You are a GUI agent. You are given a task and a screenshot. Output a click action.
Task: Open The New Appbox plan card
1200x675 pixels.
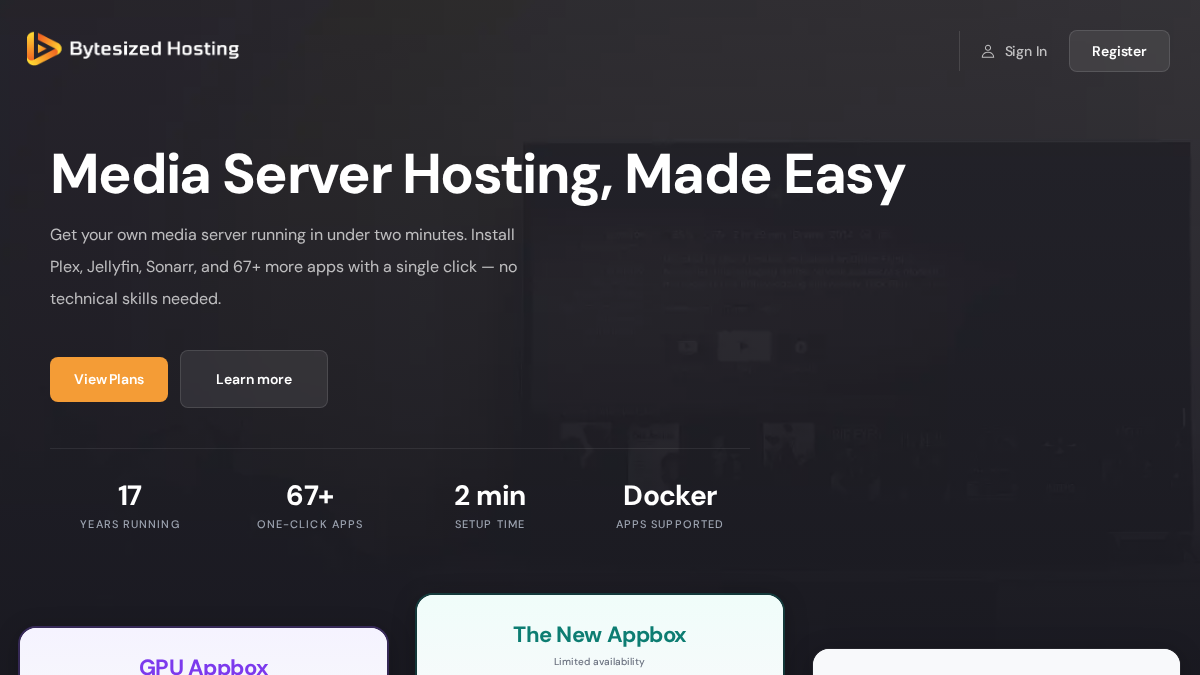coord(600,635)
